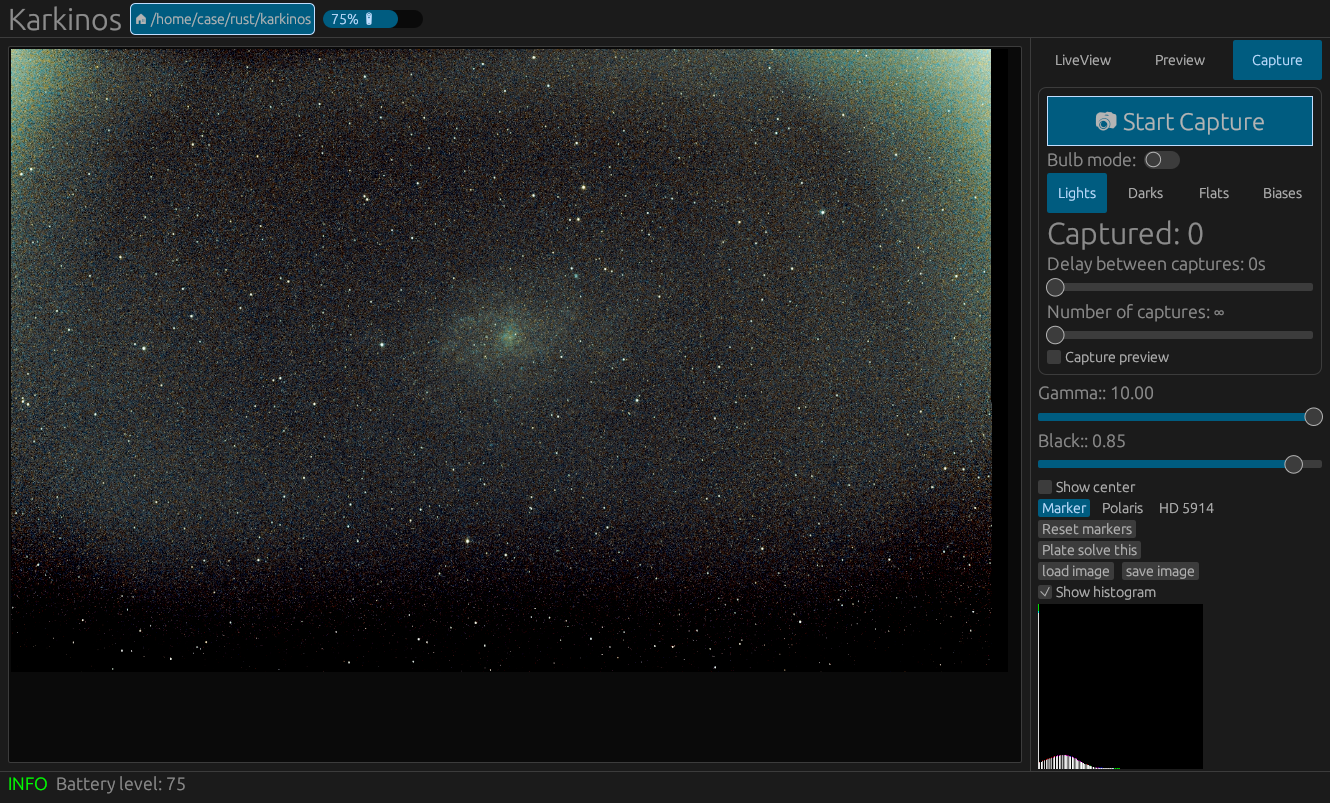The image size is (1330, 803).
Task: Check the Show center checkbox
Action: [1045, 487]
